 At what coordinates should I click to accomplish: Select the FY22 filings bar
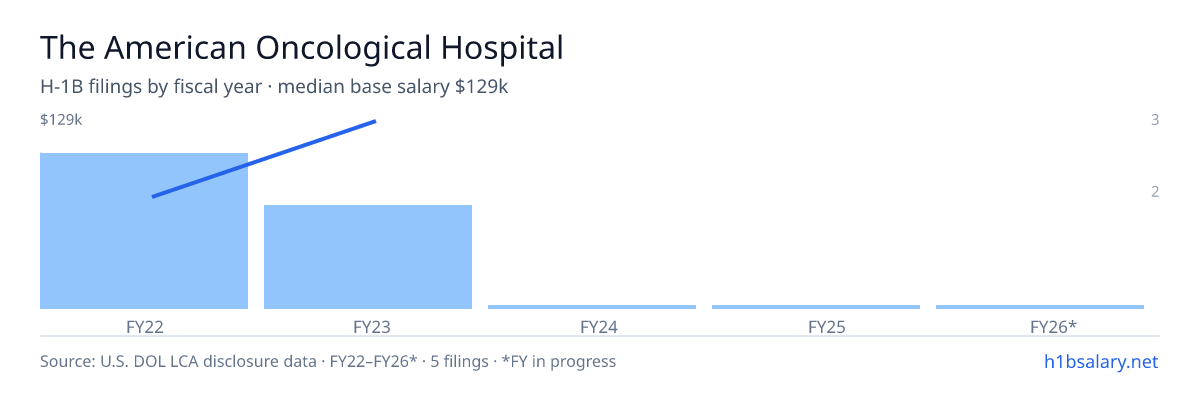click(144, 231)
